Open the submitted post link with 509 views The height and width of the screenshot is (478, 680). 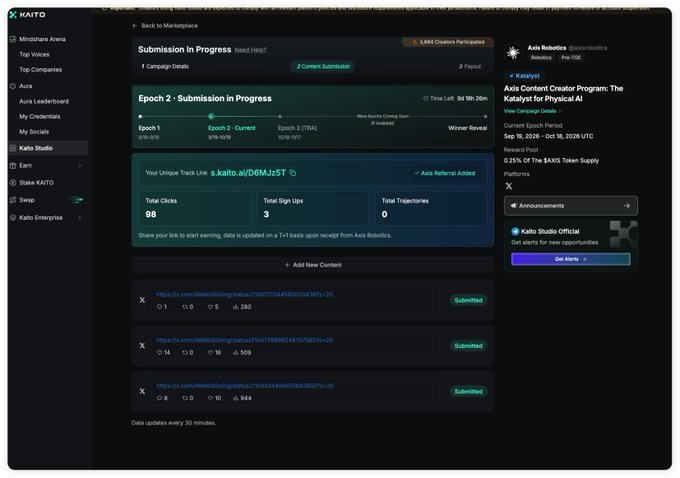point(245,340)
